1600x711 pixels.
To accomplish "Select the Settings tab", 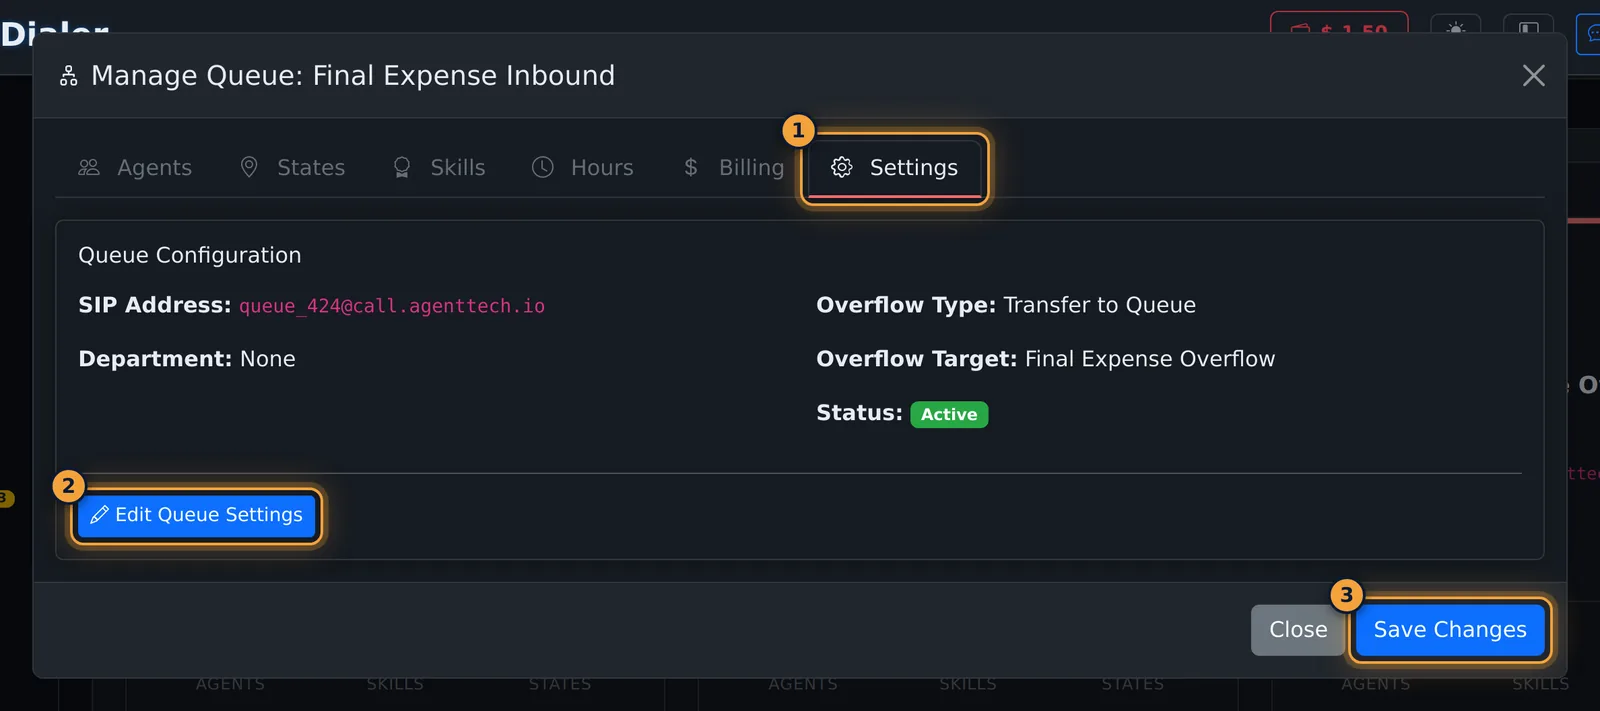I will 895,167.
